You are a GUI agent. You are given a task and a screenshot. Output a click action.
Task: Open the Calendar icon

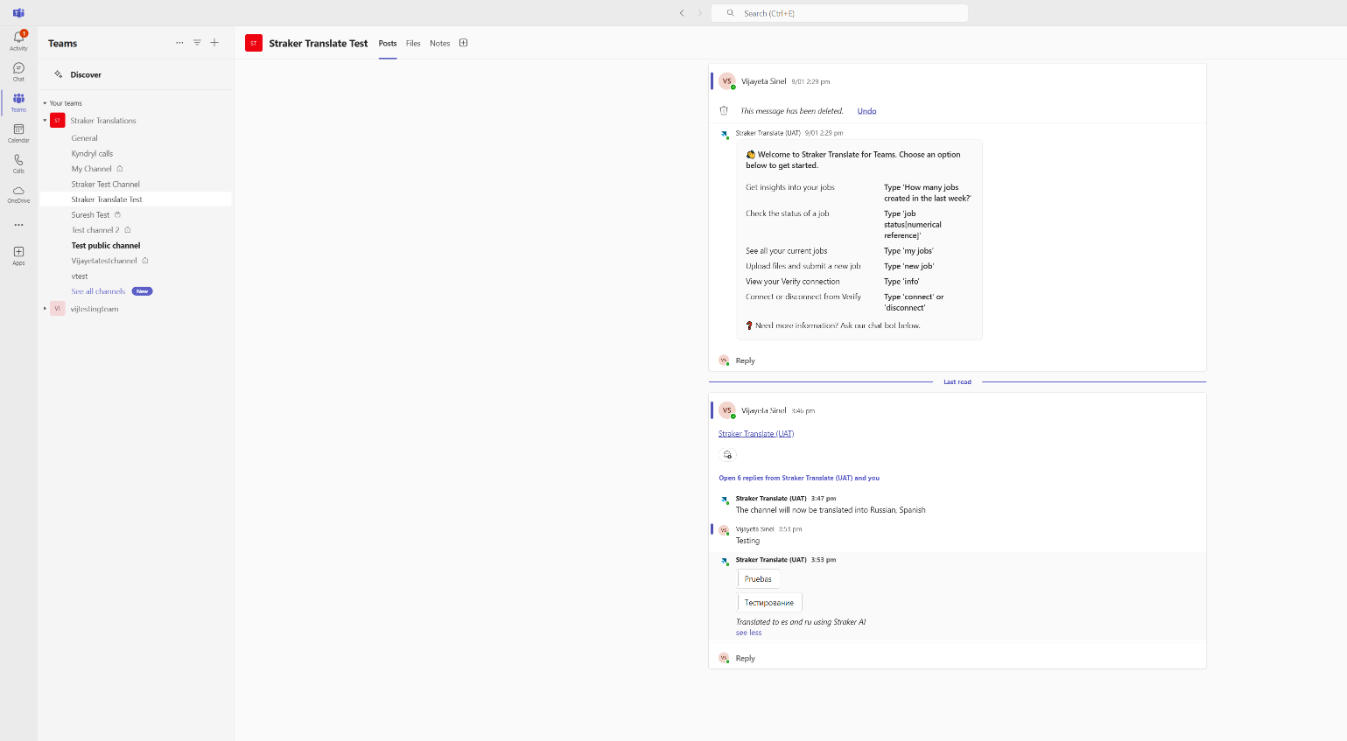click(18, 132)
